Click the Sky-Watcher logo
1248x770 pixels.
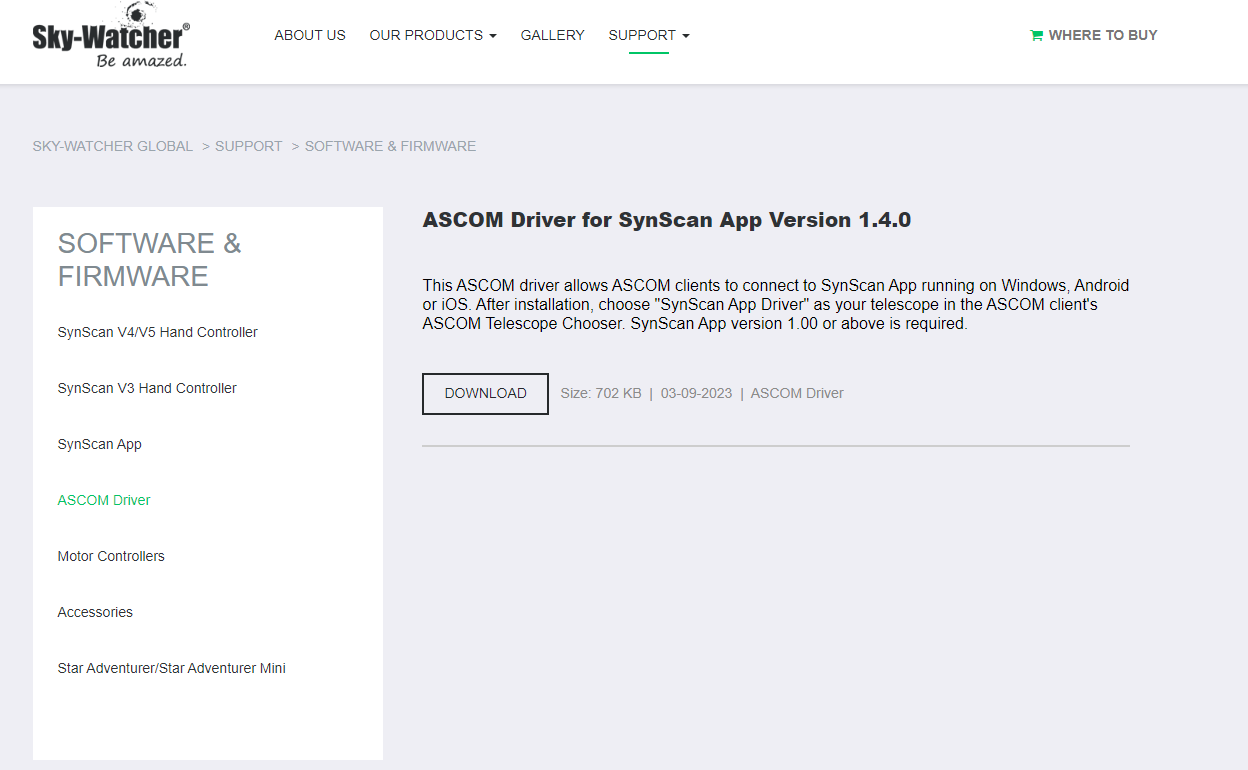pos(110,37)
